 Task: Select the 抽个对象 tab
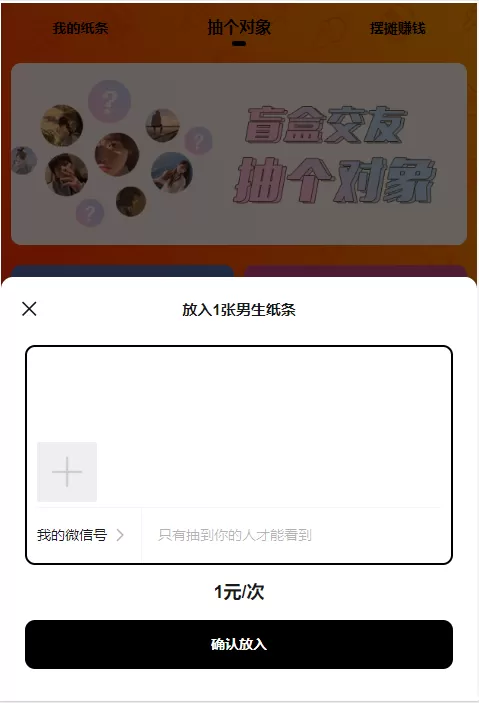pyautogui.click(x=239, y=28)
